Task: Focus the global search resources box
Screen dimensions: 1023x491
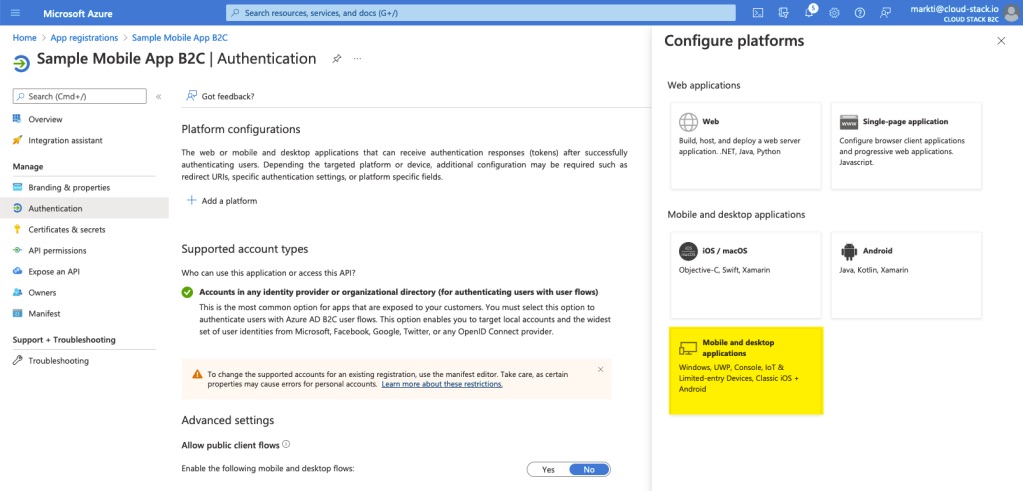Action: click(480, 13)
